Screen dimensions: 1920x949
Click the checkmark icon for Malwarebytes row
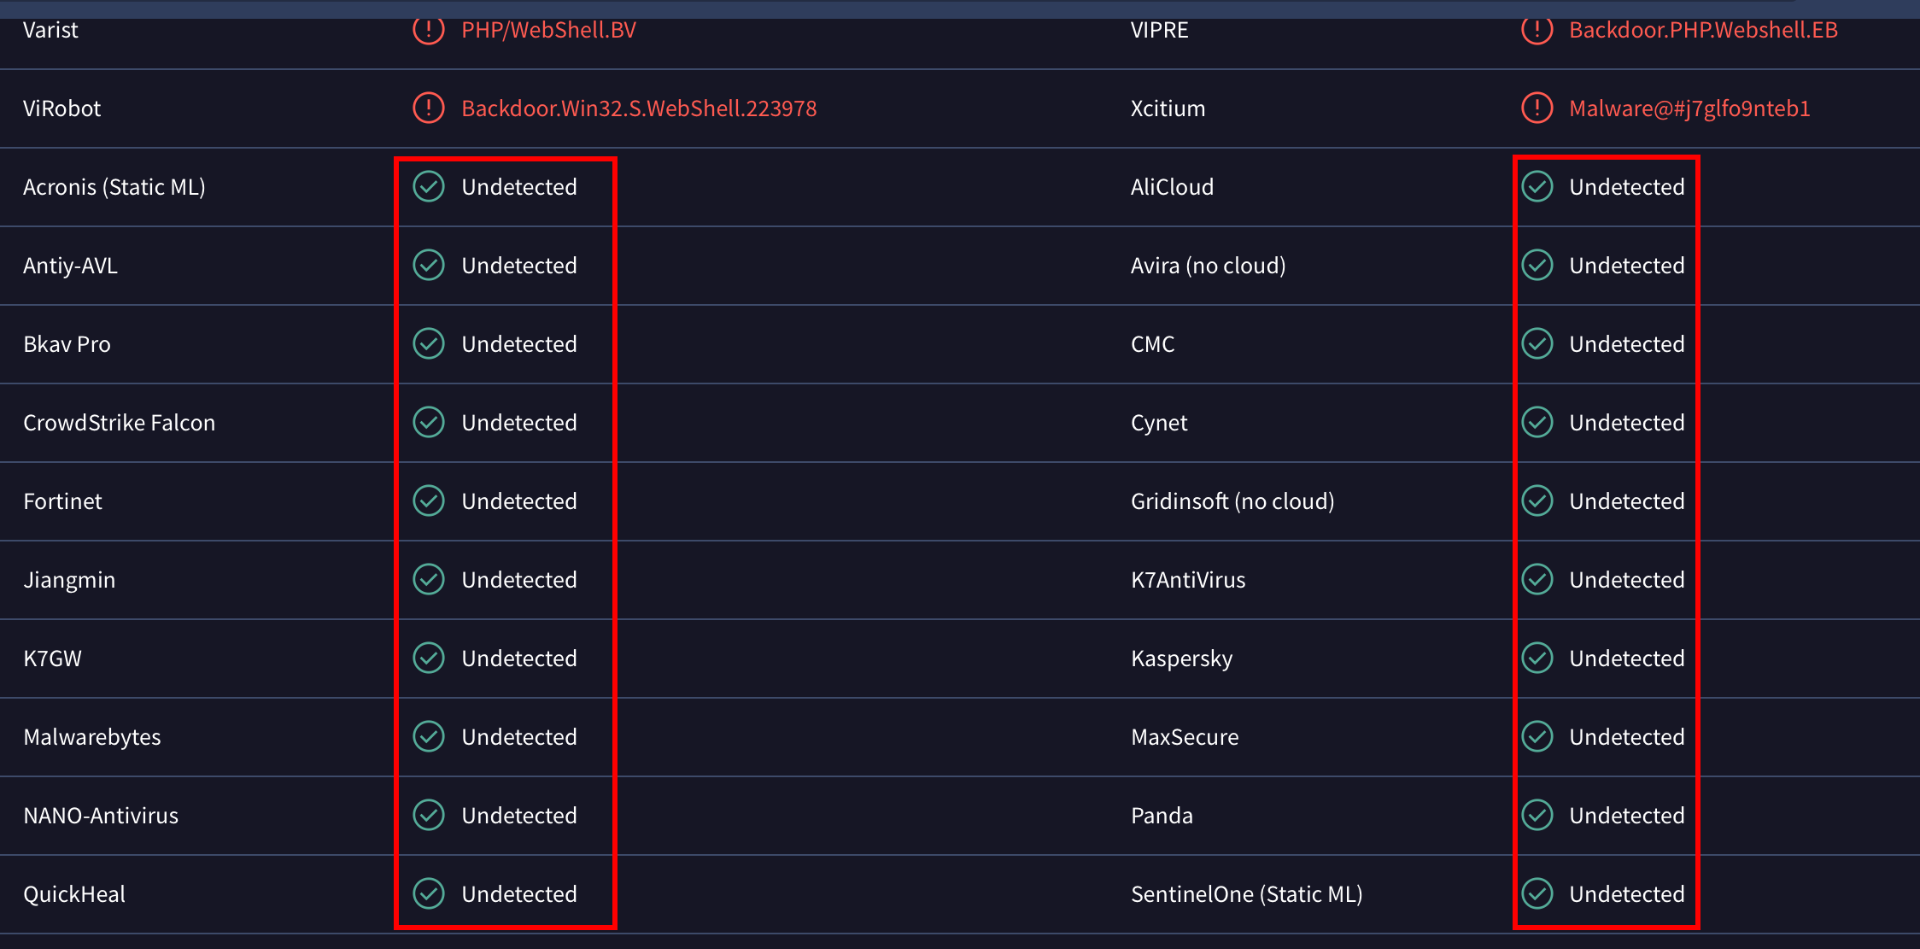click(429, 737)
